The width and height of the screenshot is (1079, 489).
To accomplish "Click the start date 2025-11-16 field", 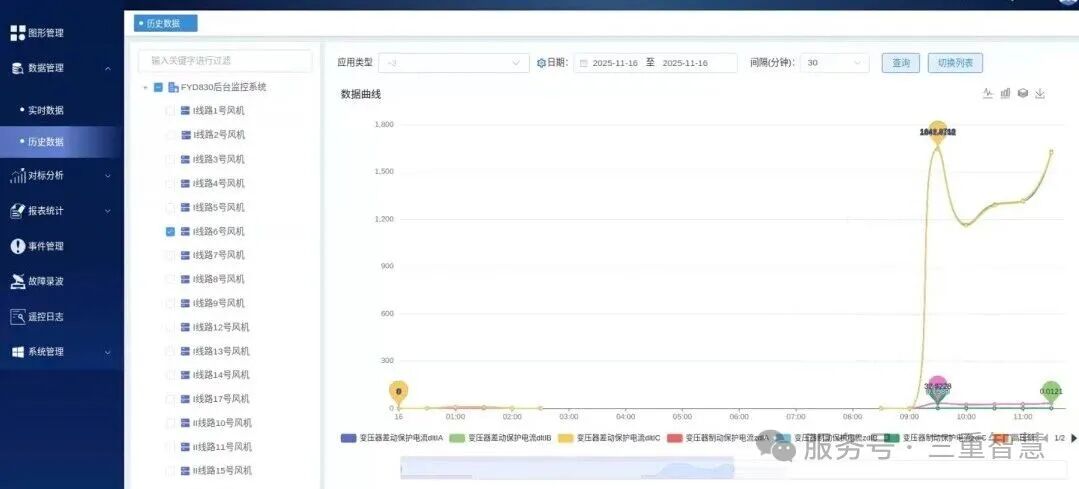I will pos(615,63).
